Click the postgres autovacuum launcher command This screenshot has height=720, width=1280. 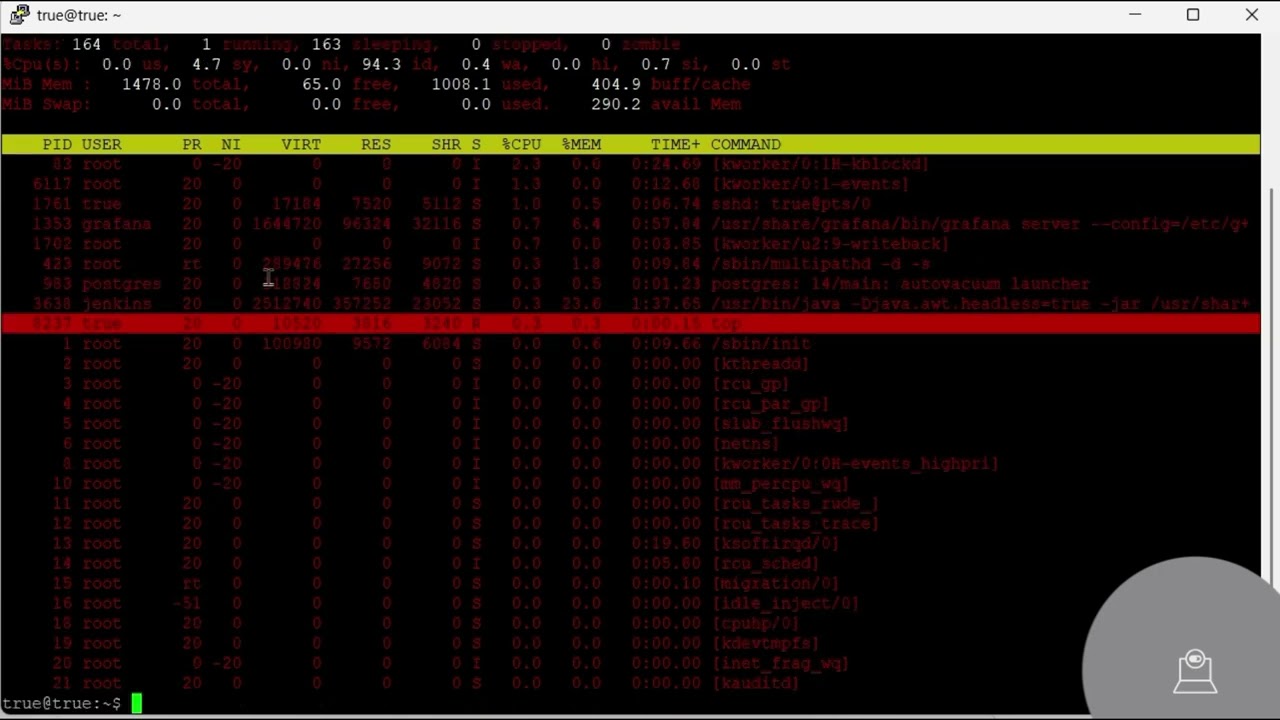click(x=900, y=284)
